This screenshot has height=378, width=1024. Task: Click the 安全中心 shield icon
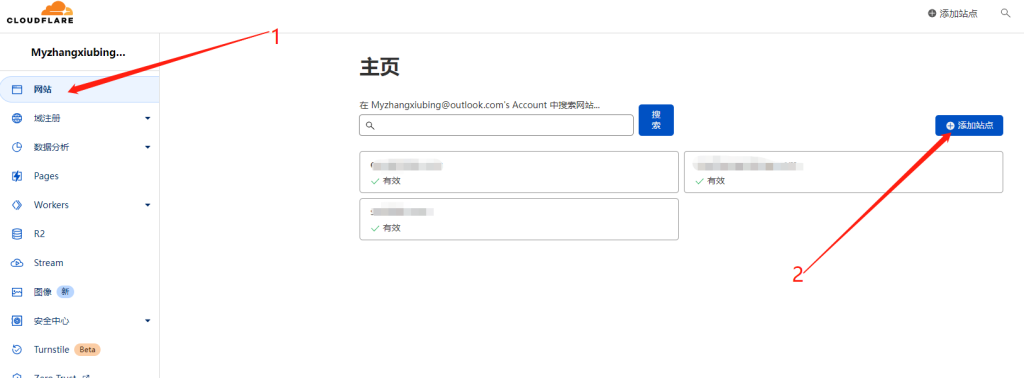click(18, 321)
